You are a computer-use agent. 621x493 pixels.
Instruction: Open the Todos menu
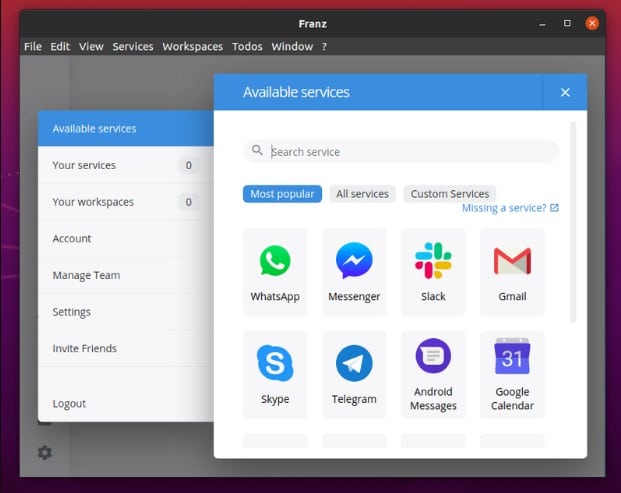[x=247, y=47]
